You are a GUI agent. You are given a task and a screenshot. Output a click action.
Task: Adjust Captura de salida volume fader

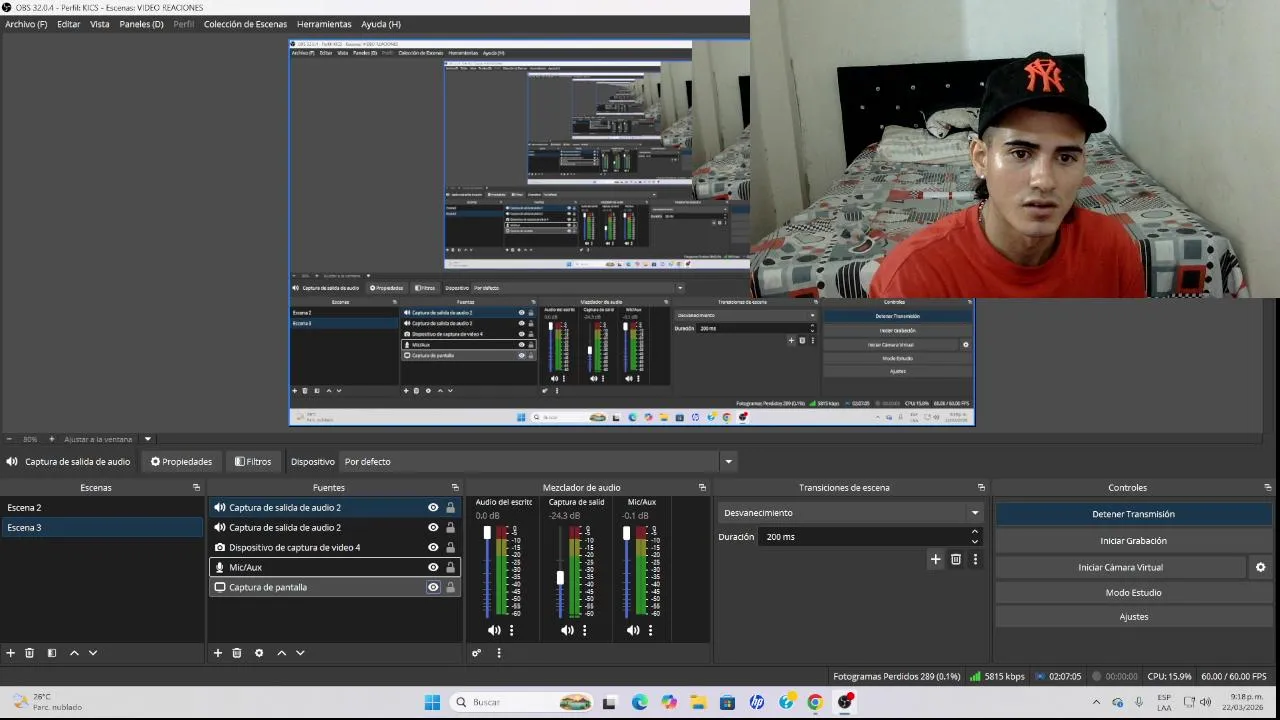click(x=560, y=578)
